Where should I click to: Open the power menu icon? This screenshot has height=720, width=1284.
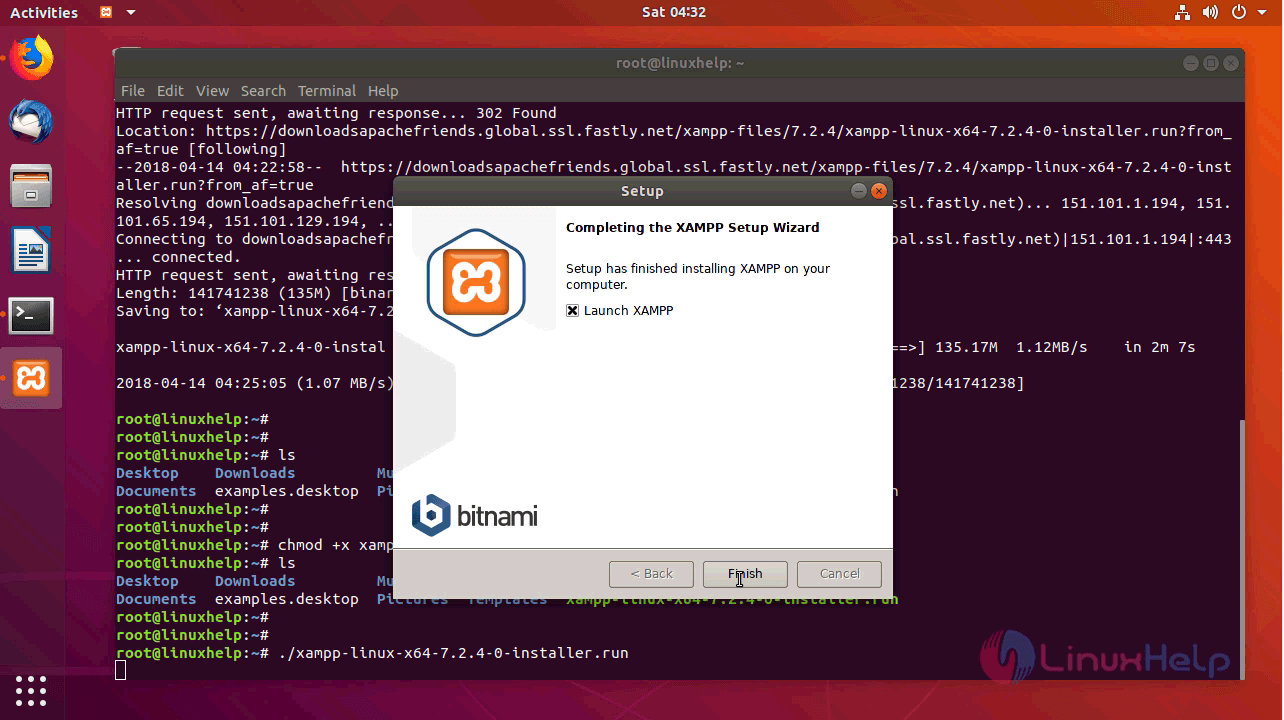click(1238, 13)
